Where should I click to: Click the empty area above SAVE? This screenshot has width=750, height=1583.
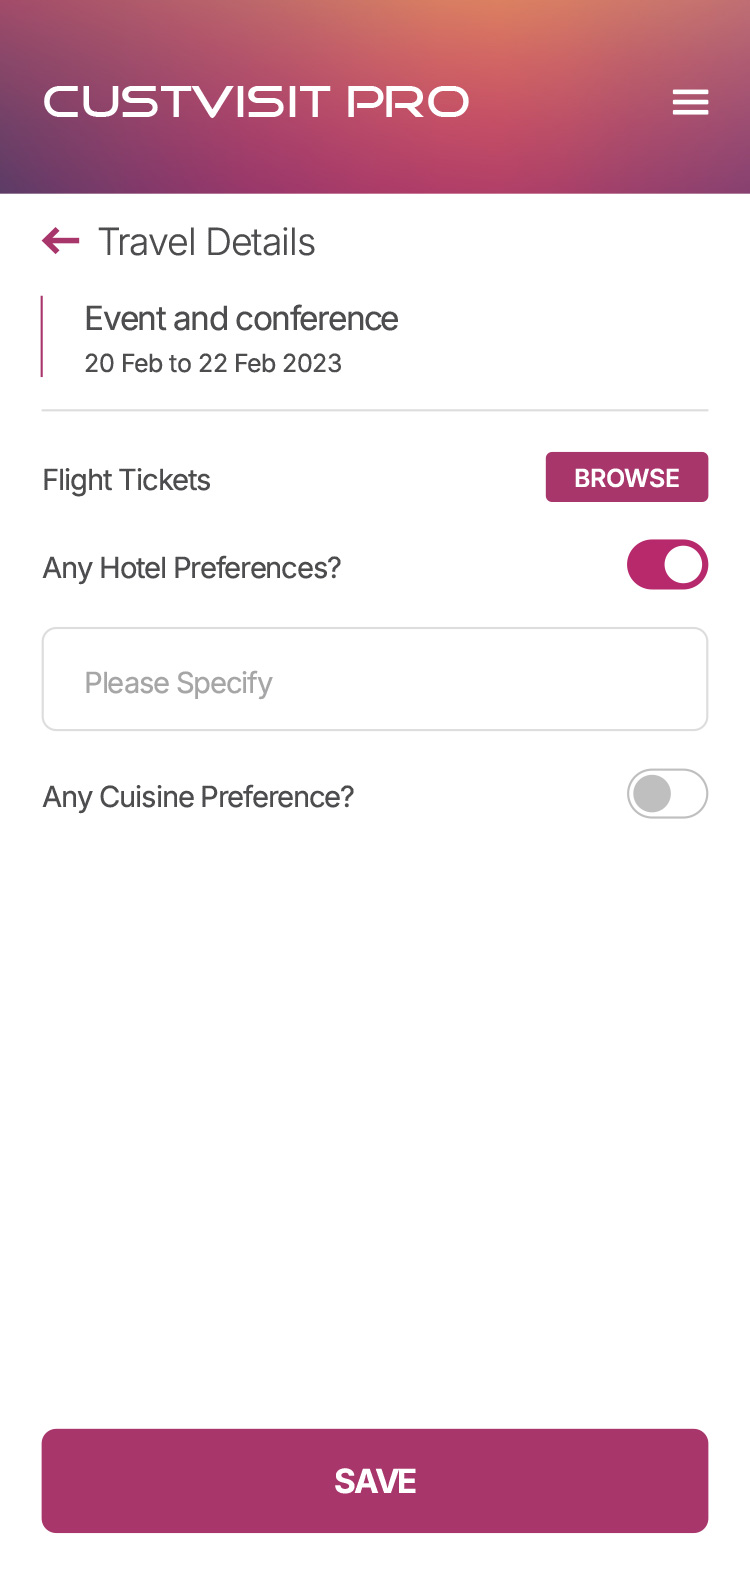[375, 1120]
